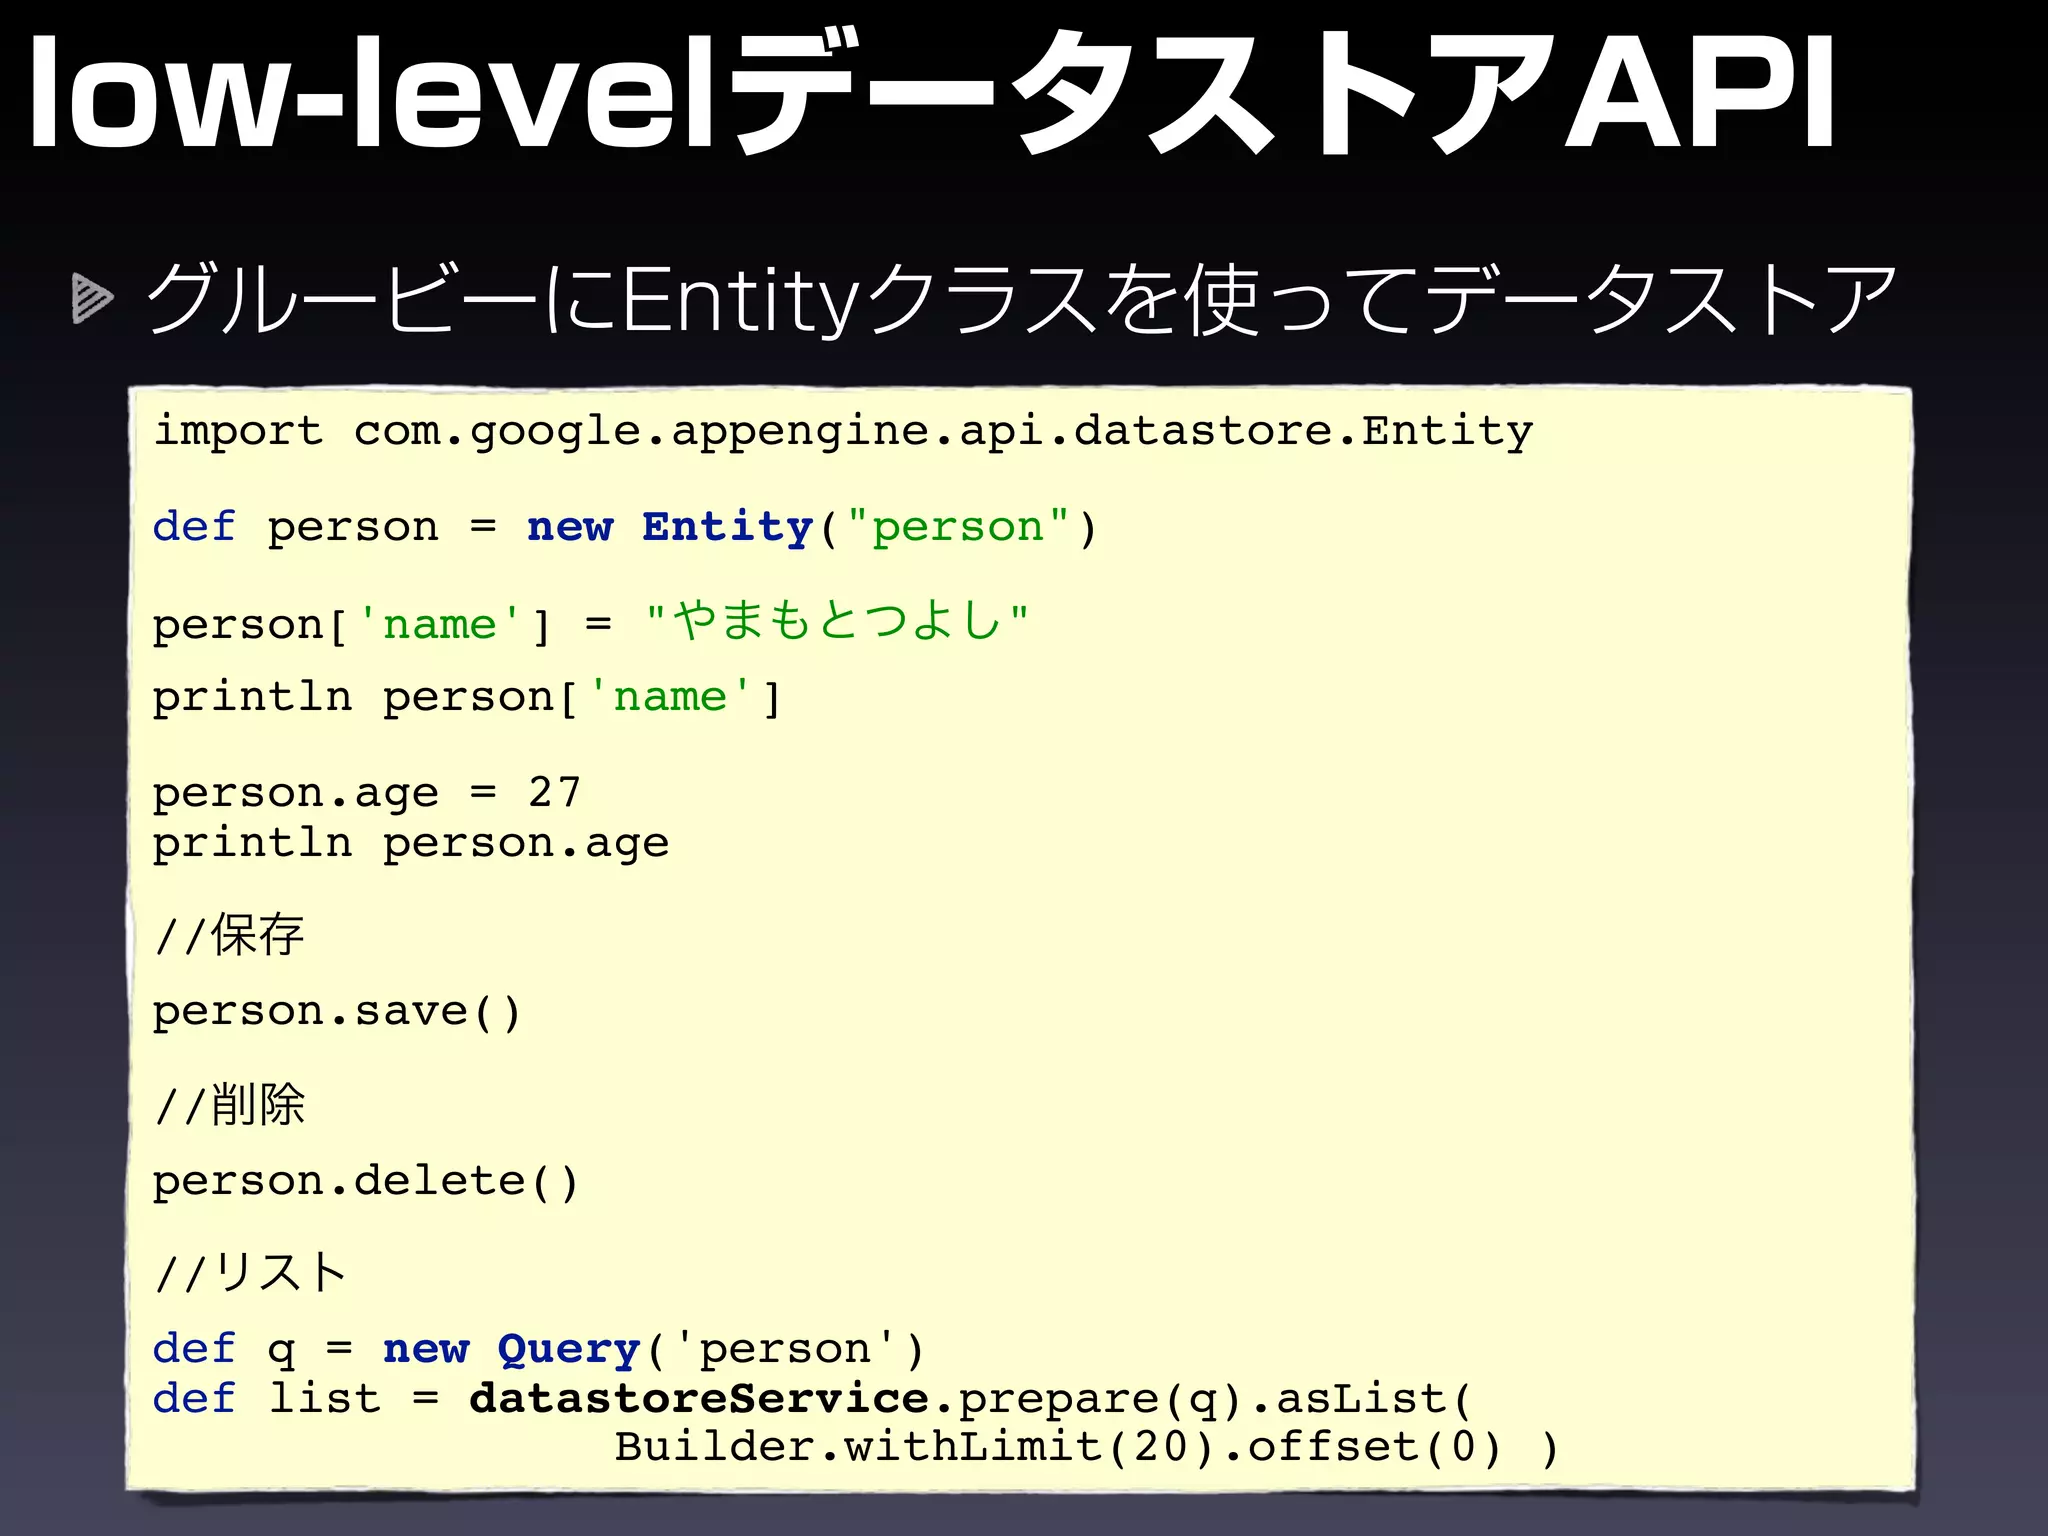Screen dimensions: 2048x1536
Task: Click the line 'def q = new Query('person')'
Action: point(538,1350)
